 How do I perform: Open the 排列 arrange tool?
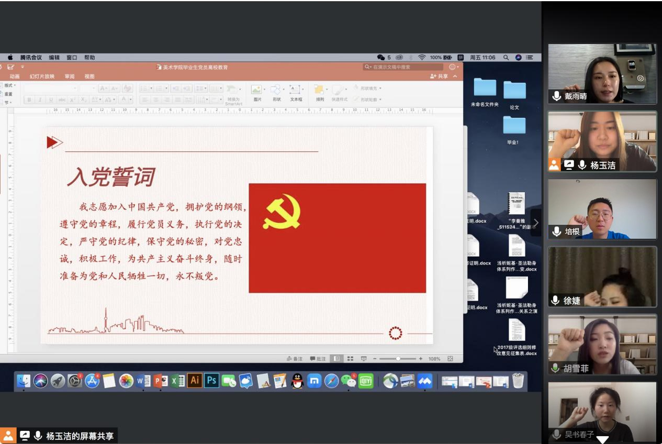coord(320,93)
